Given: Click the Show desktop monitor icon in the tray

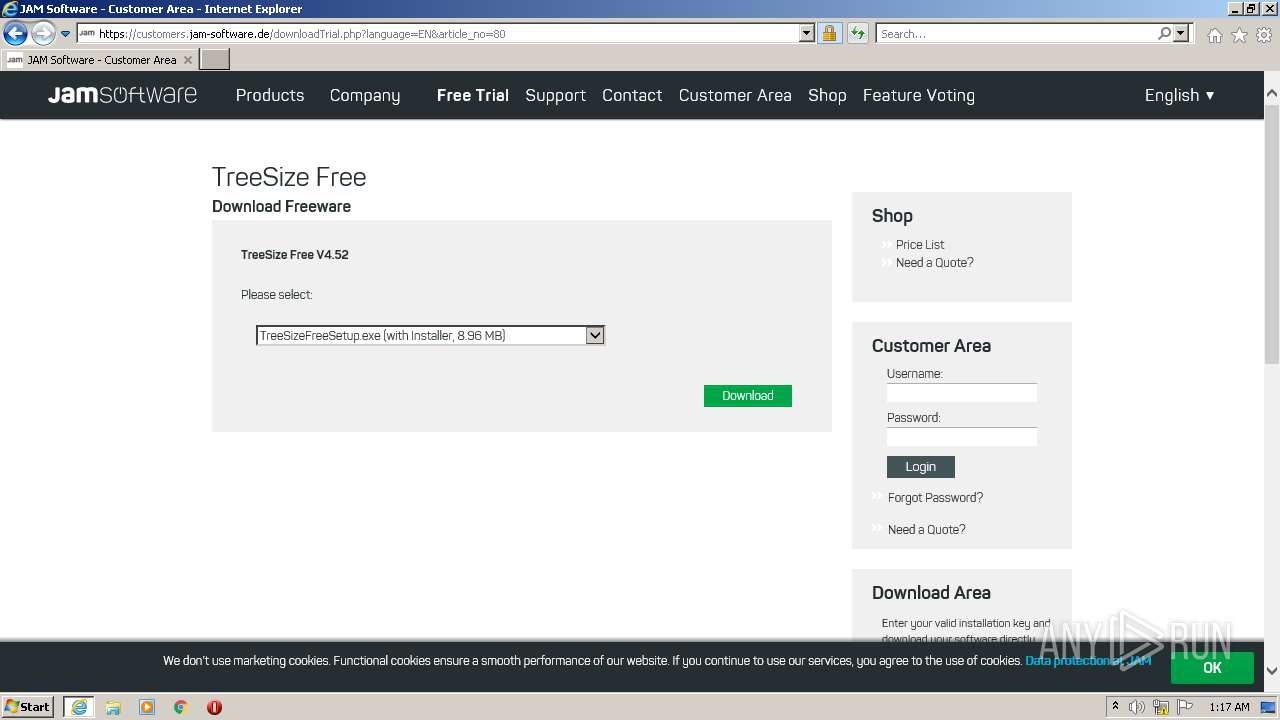Looking at the screenshot, I should click(x=1268, y=707).
